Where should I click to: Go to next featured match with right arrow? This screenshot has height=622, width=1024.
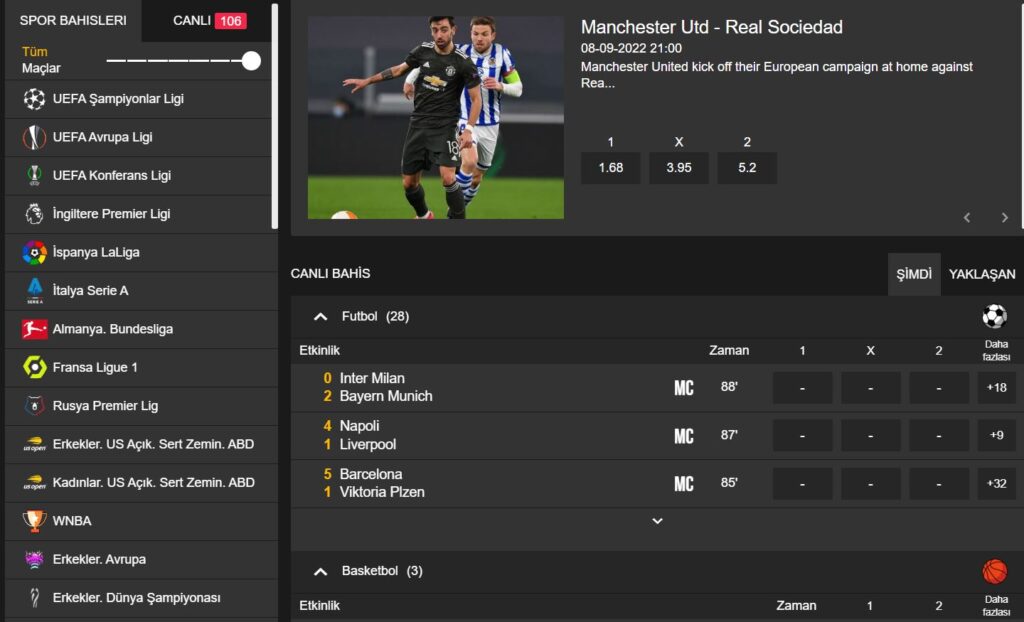tap(1004, 218)
